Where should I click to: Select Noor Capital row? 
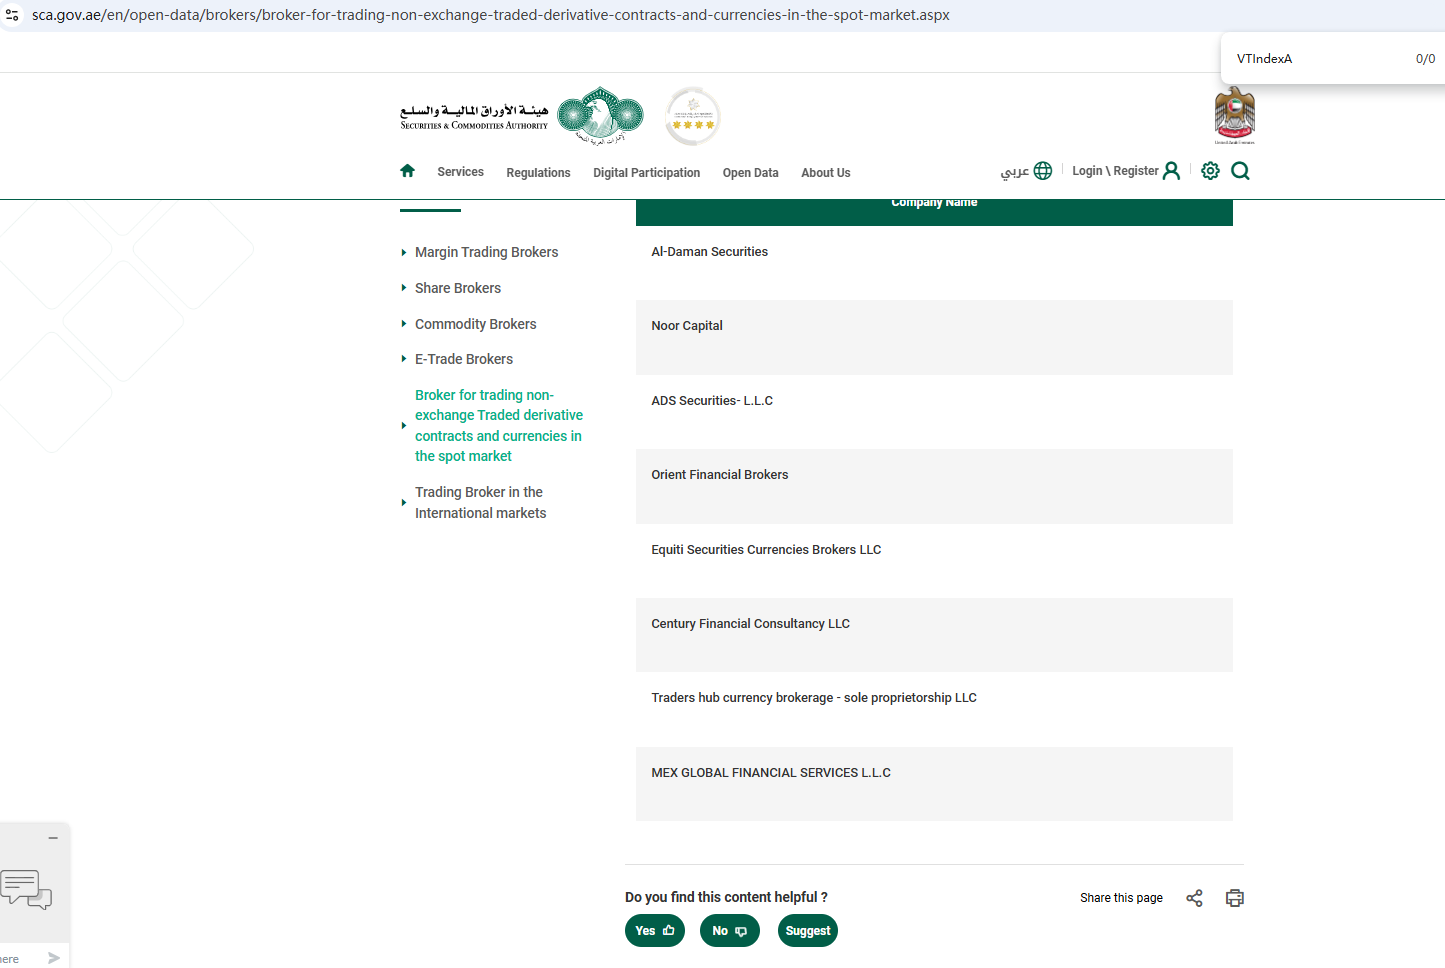[x=934, y=338]
